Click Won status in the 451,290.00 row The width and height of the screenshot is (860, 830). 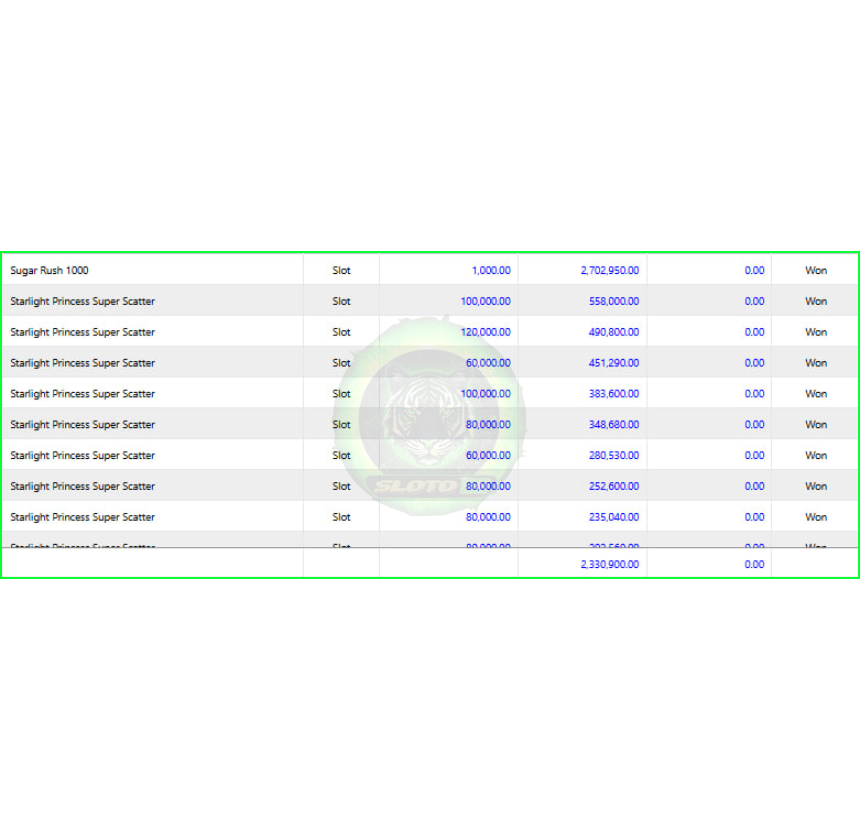[816, 363]
